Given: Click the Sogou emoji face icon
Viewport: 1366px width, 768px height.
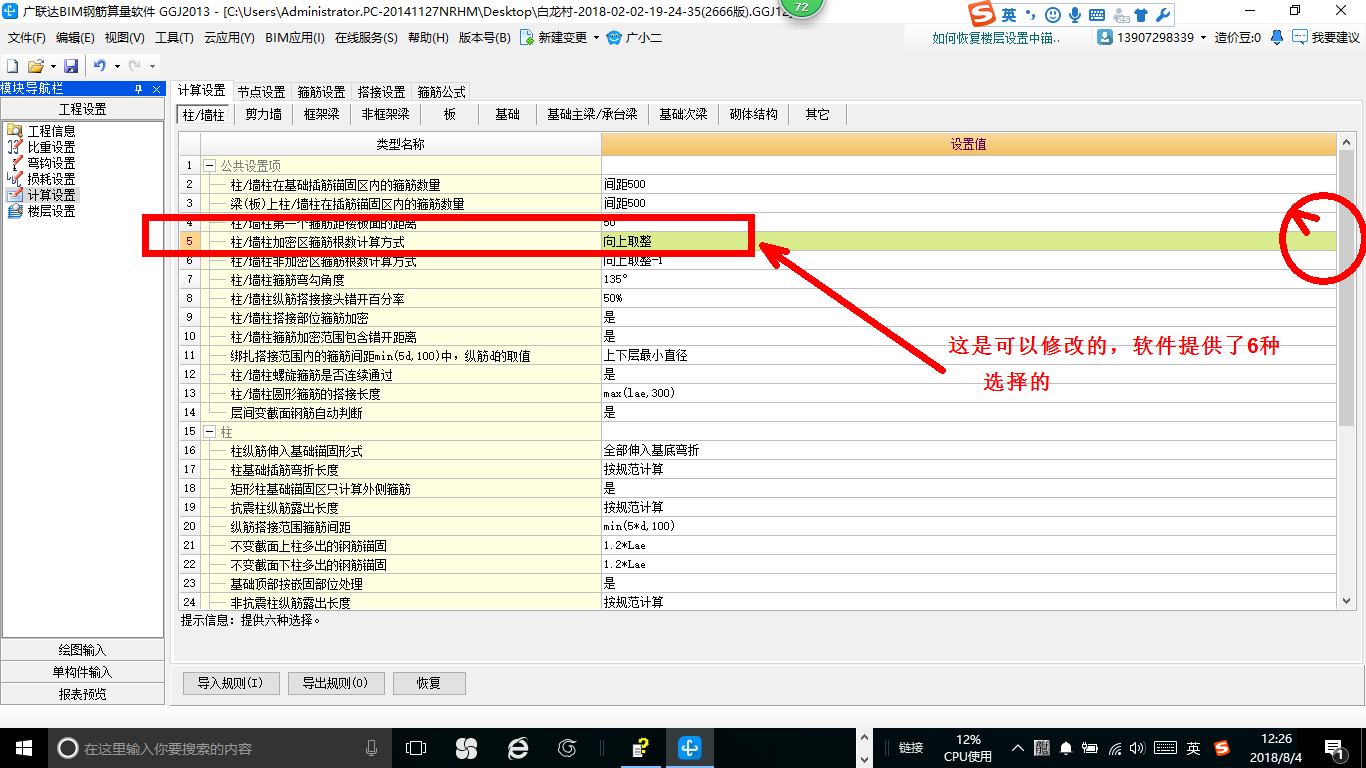Looking at the screenshot, I should 1052,15.
